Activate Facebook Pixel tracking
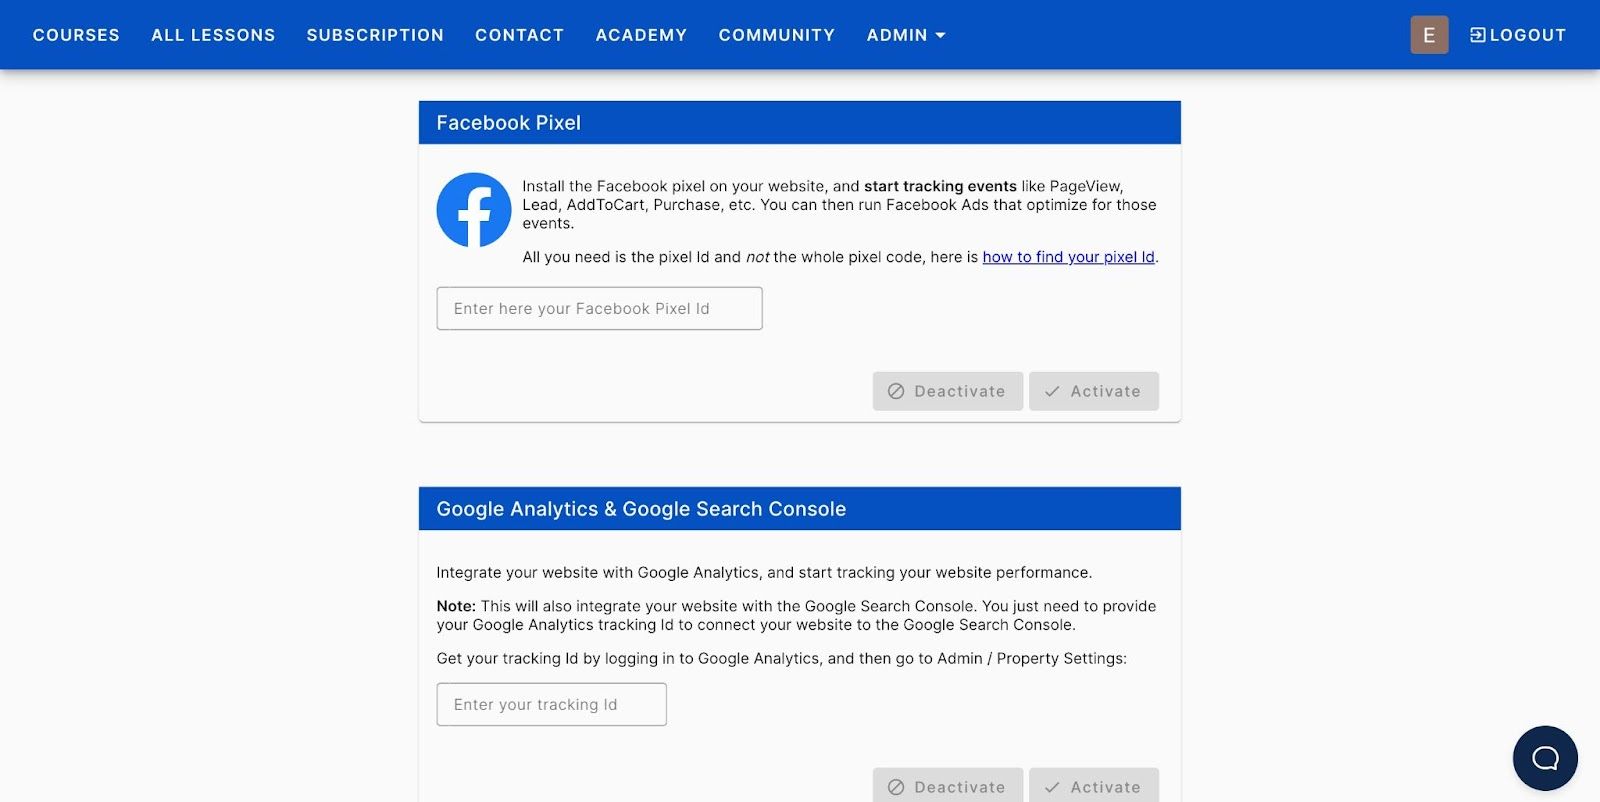Image resolution: width=1600 pixels, height=802 pixels. pyautogui.click(x=1094, y=391)
